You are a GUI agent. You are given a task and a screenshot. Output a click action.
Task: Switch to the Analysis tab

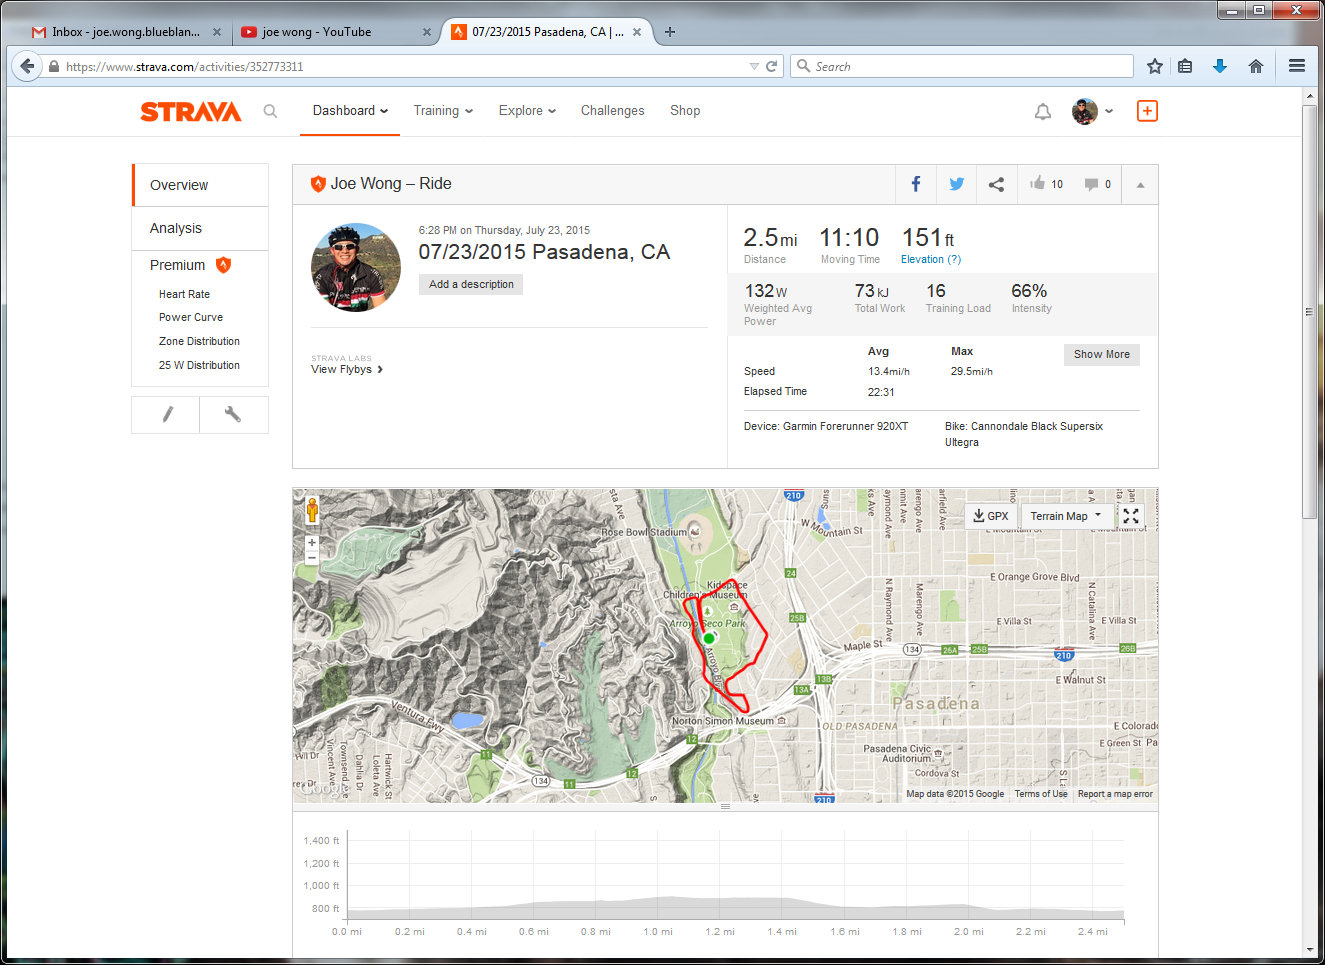click(176, 228)
